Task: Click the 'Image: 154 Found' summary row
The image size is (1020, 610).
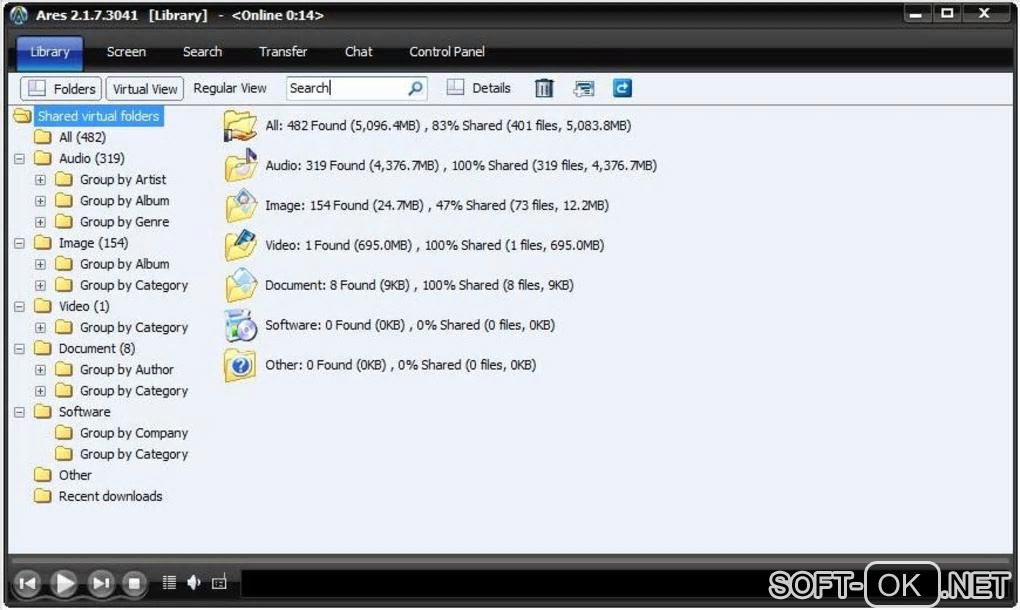Action: pyautogui.click(x=436, y=206)
